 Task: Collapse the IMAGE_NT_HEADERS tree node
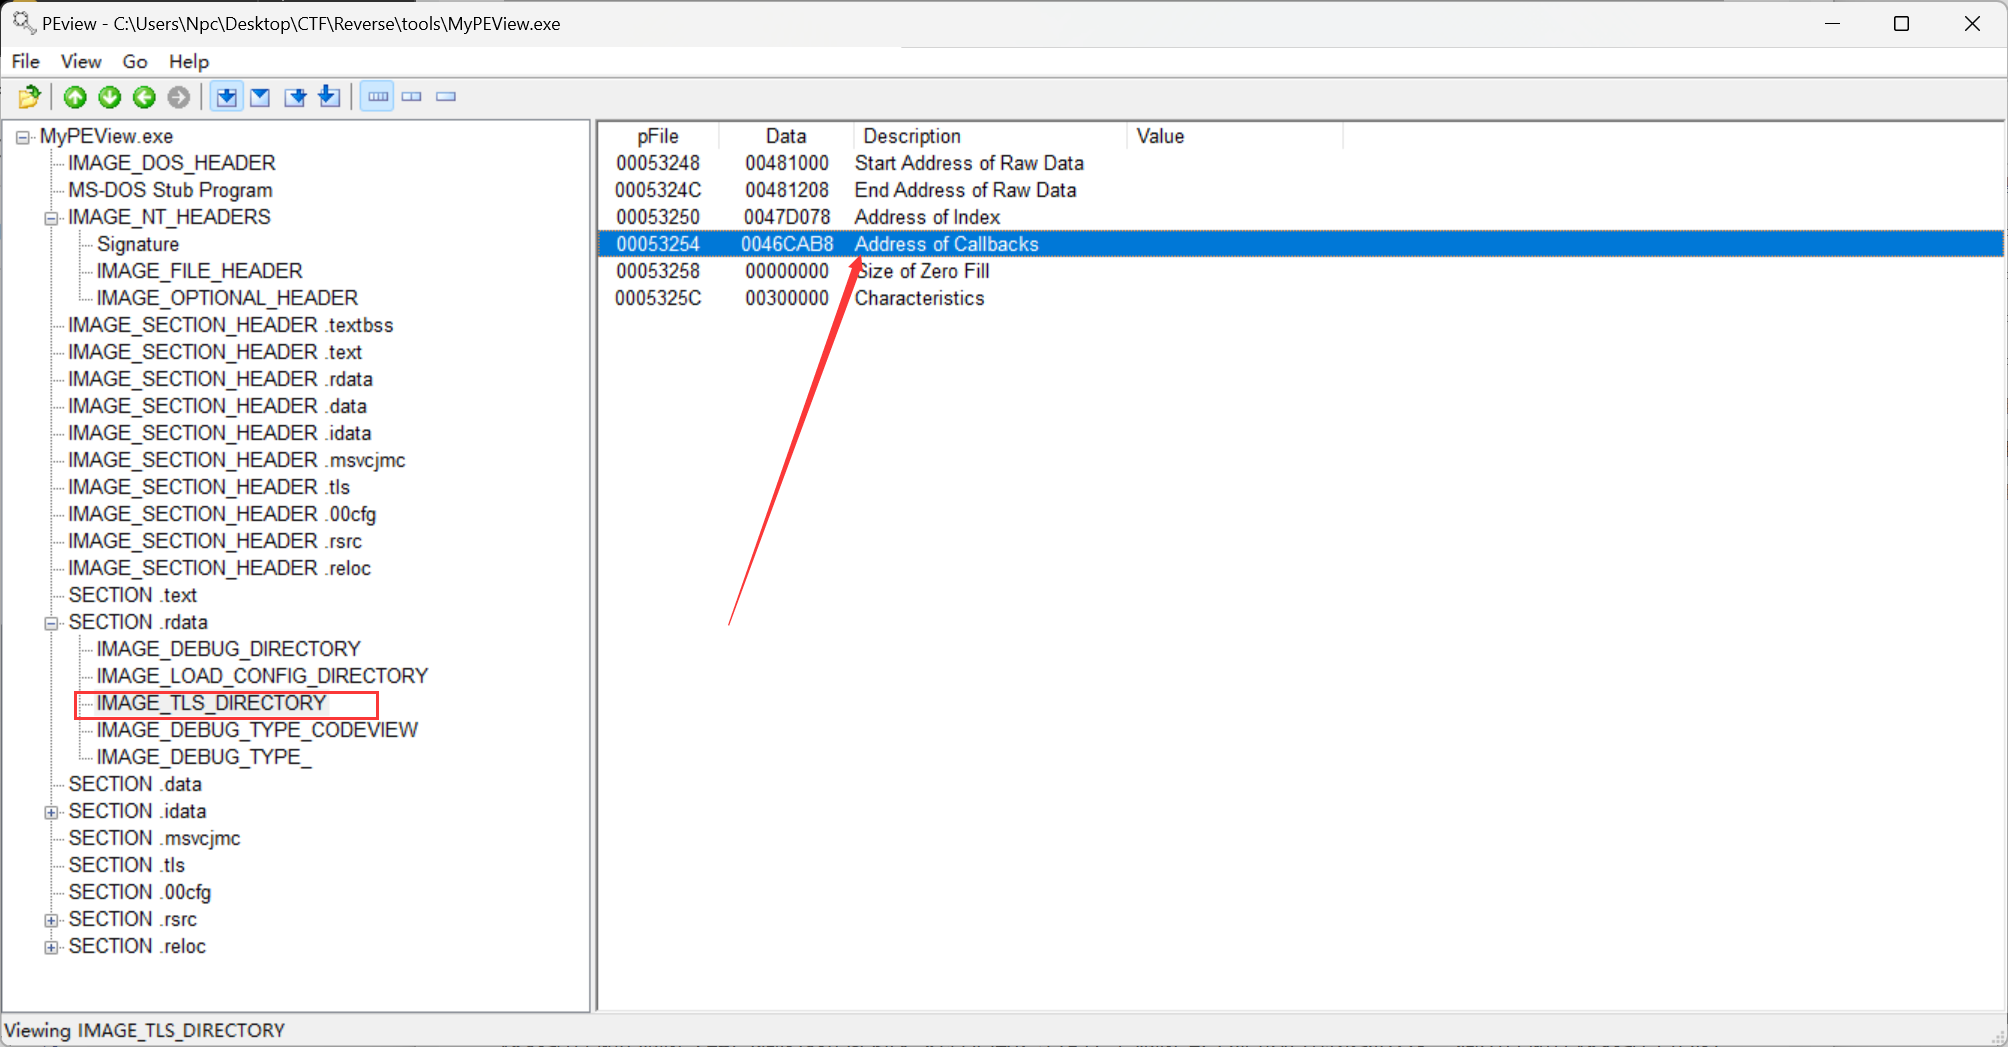pyautogui.click(x=51, y=218)
